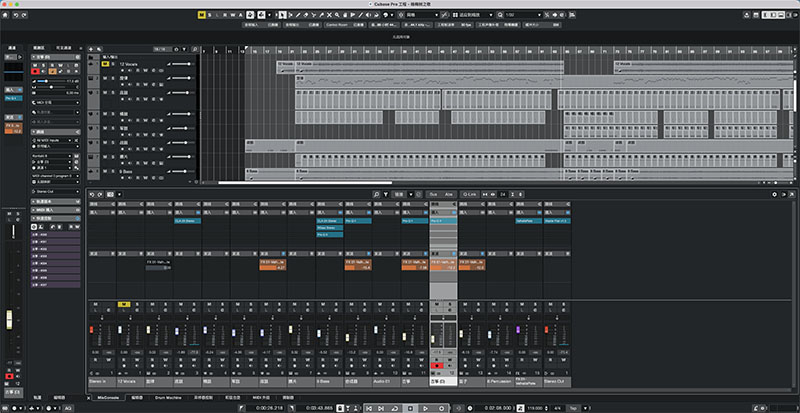Click the Redo arrow in the top toolbar
Image resolution: width=800 pixels, height=413 pixels.
point(24,15)
